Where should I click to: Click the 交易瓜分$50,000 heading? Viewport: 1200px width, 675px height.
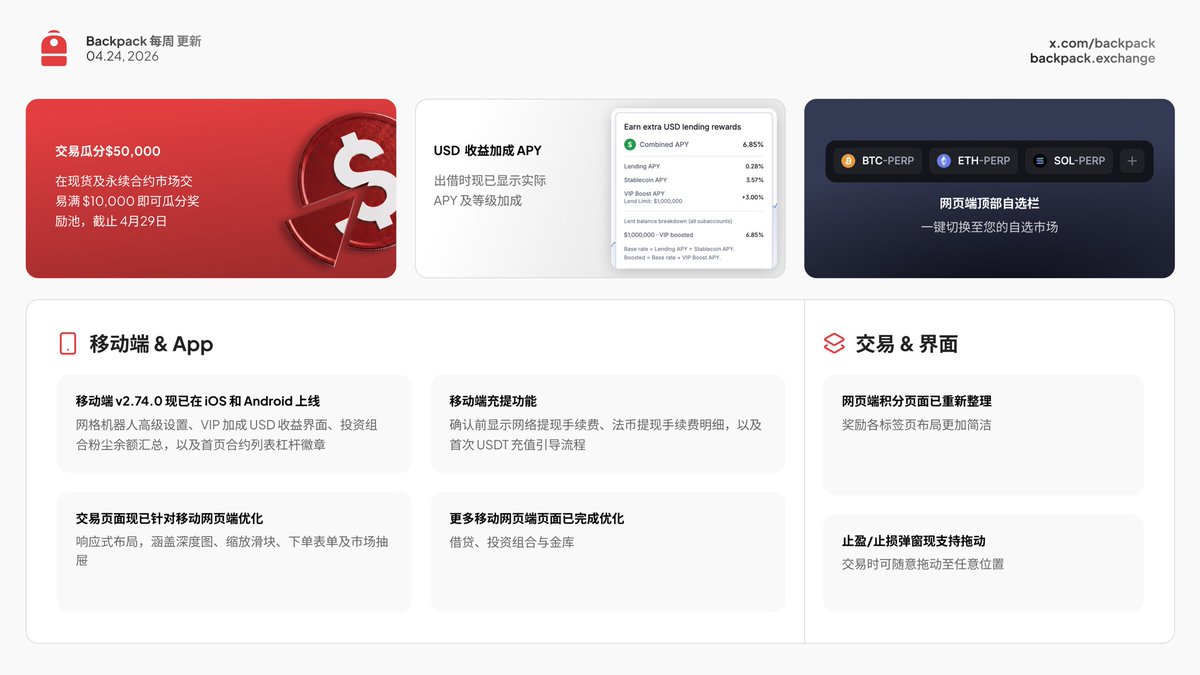[108, 151]
